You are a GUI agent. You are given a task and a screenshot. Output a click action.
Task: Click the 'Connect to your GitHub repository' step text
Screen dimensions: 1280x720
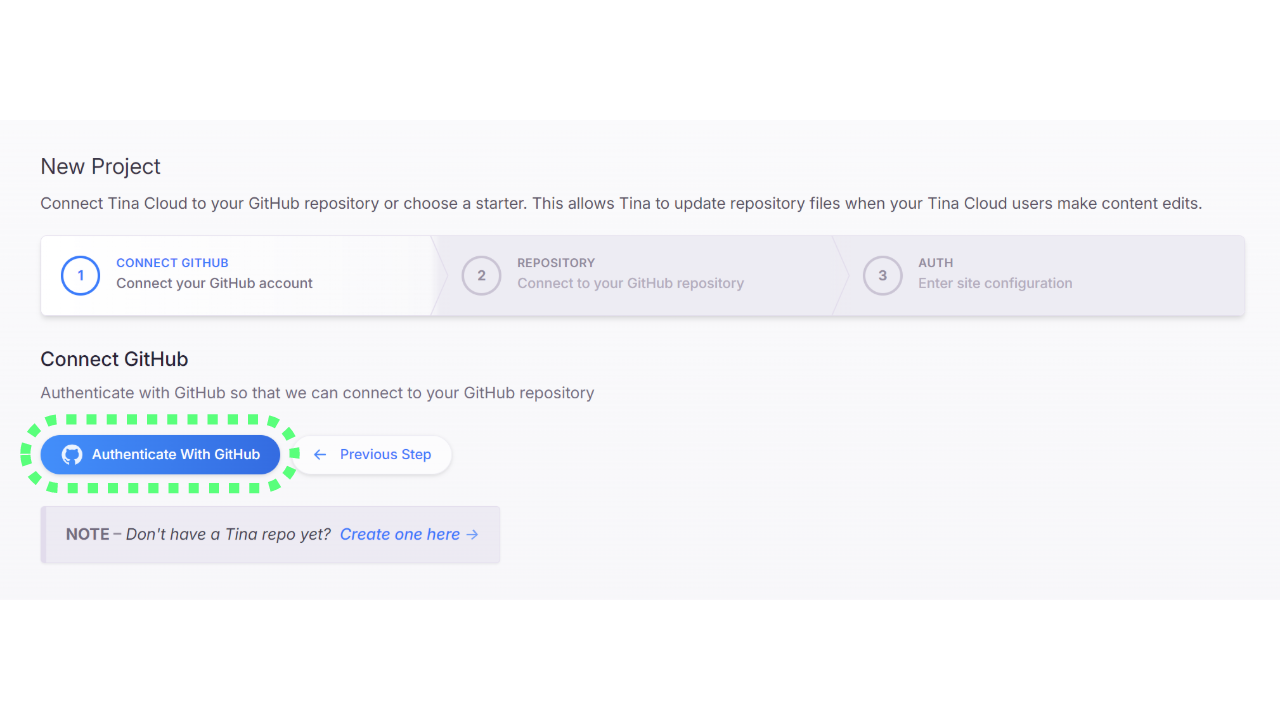click(630, 283)
